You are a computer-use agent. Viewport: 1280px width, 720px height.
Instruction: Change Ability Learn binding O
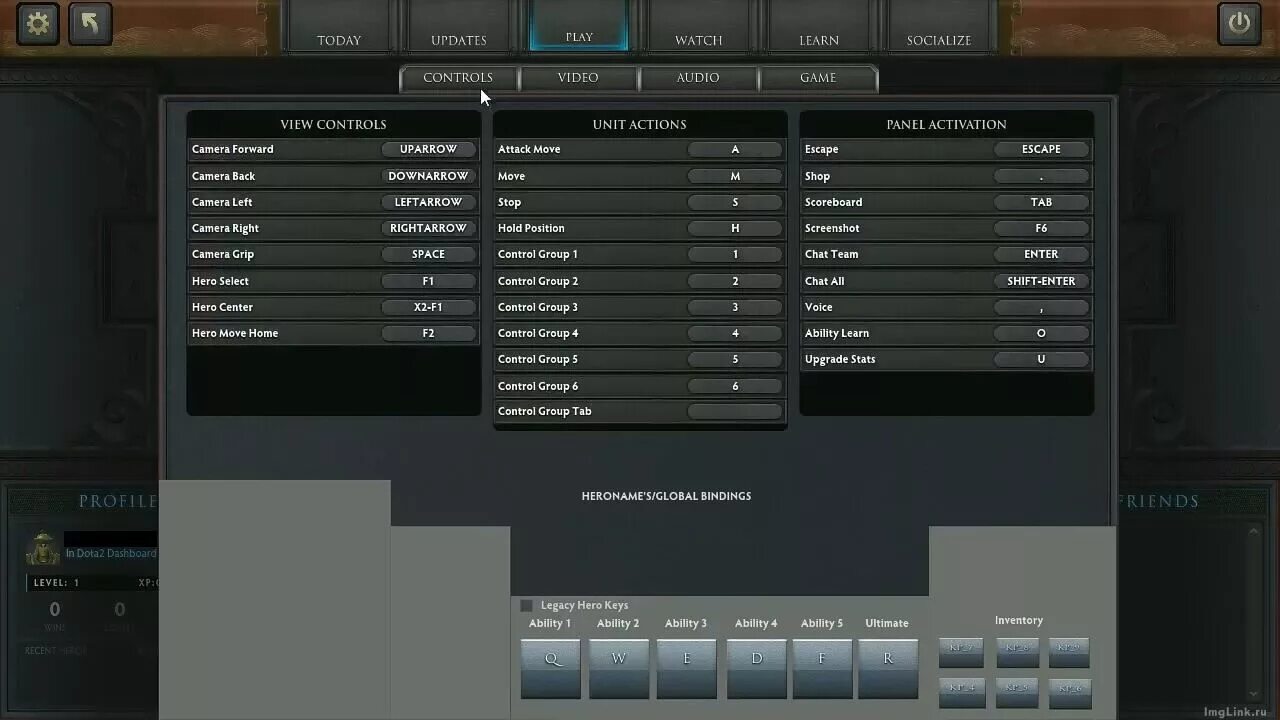1041,333
